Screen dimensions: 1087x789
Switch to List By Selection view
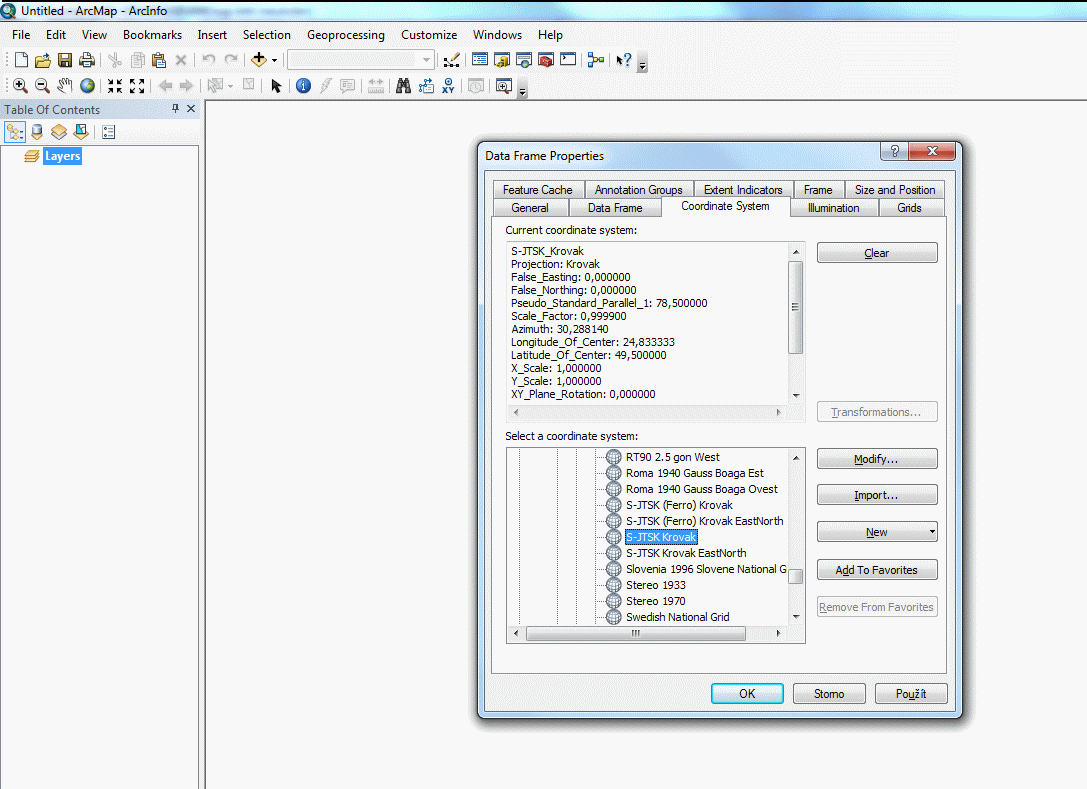point(81,132)
